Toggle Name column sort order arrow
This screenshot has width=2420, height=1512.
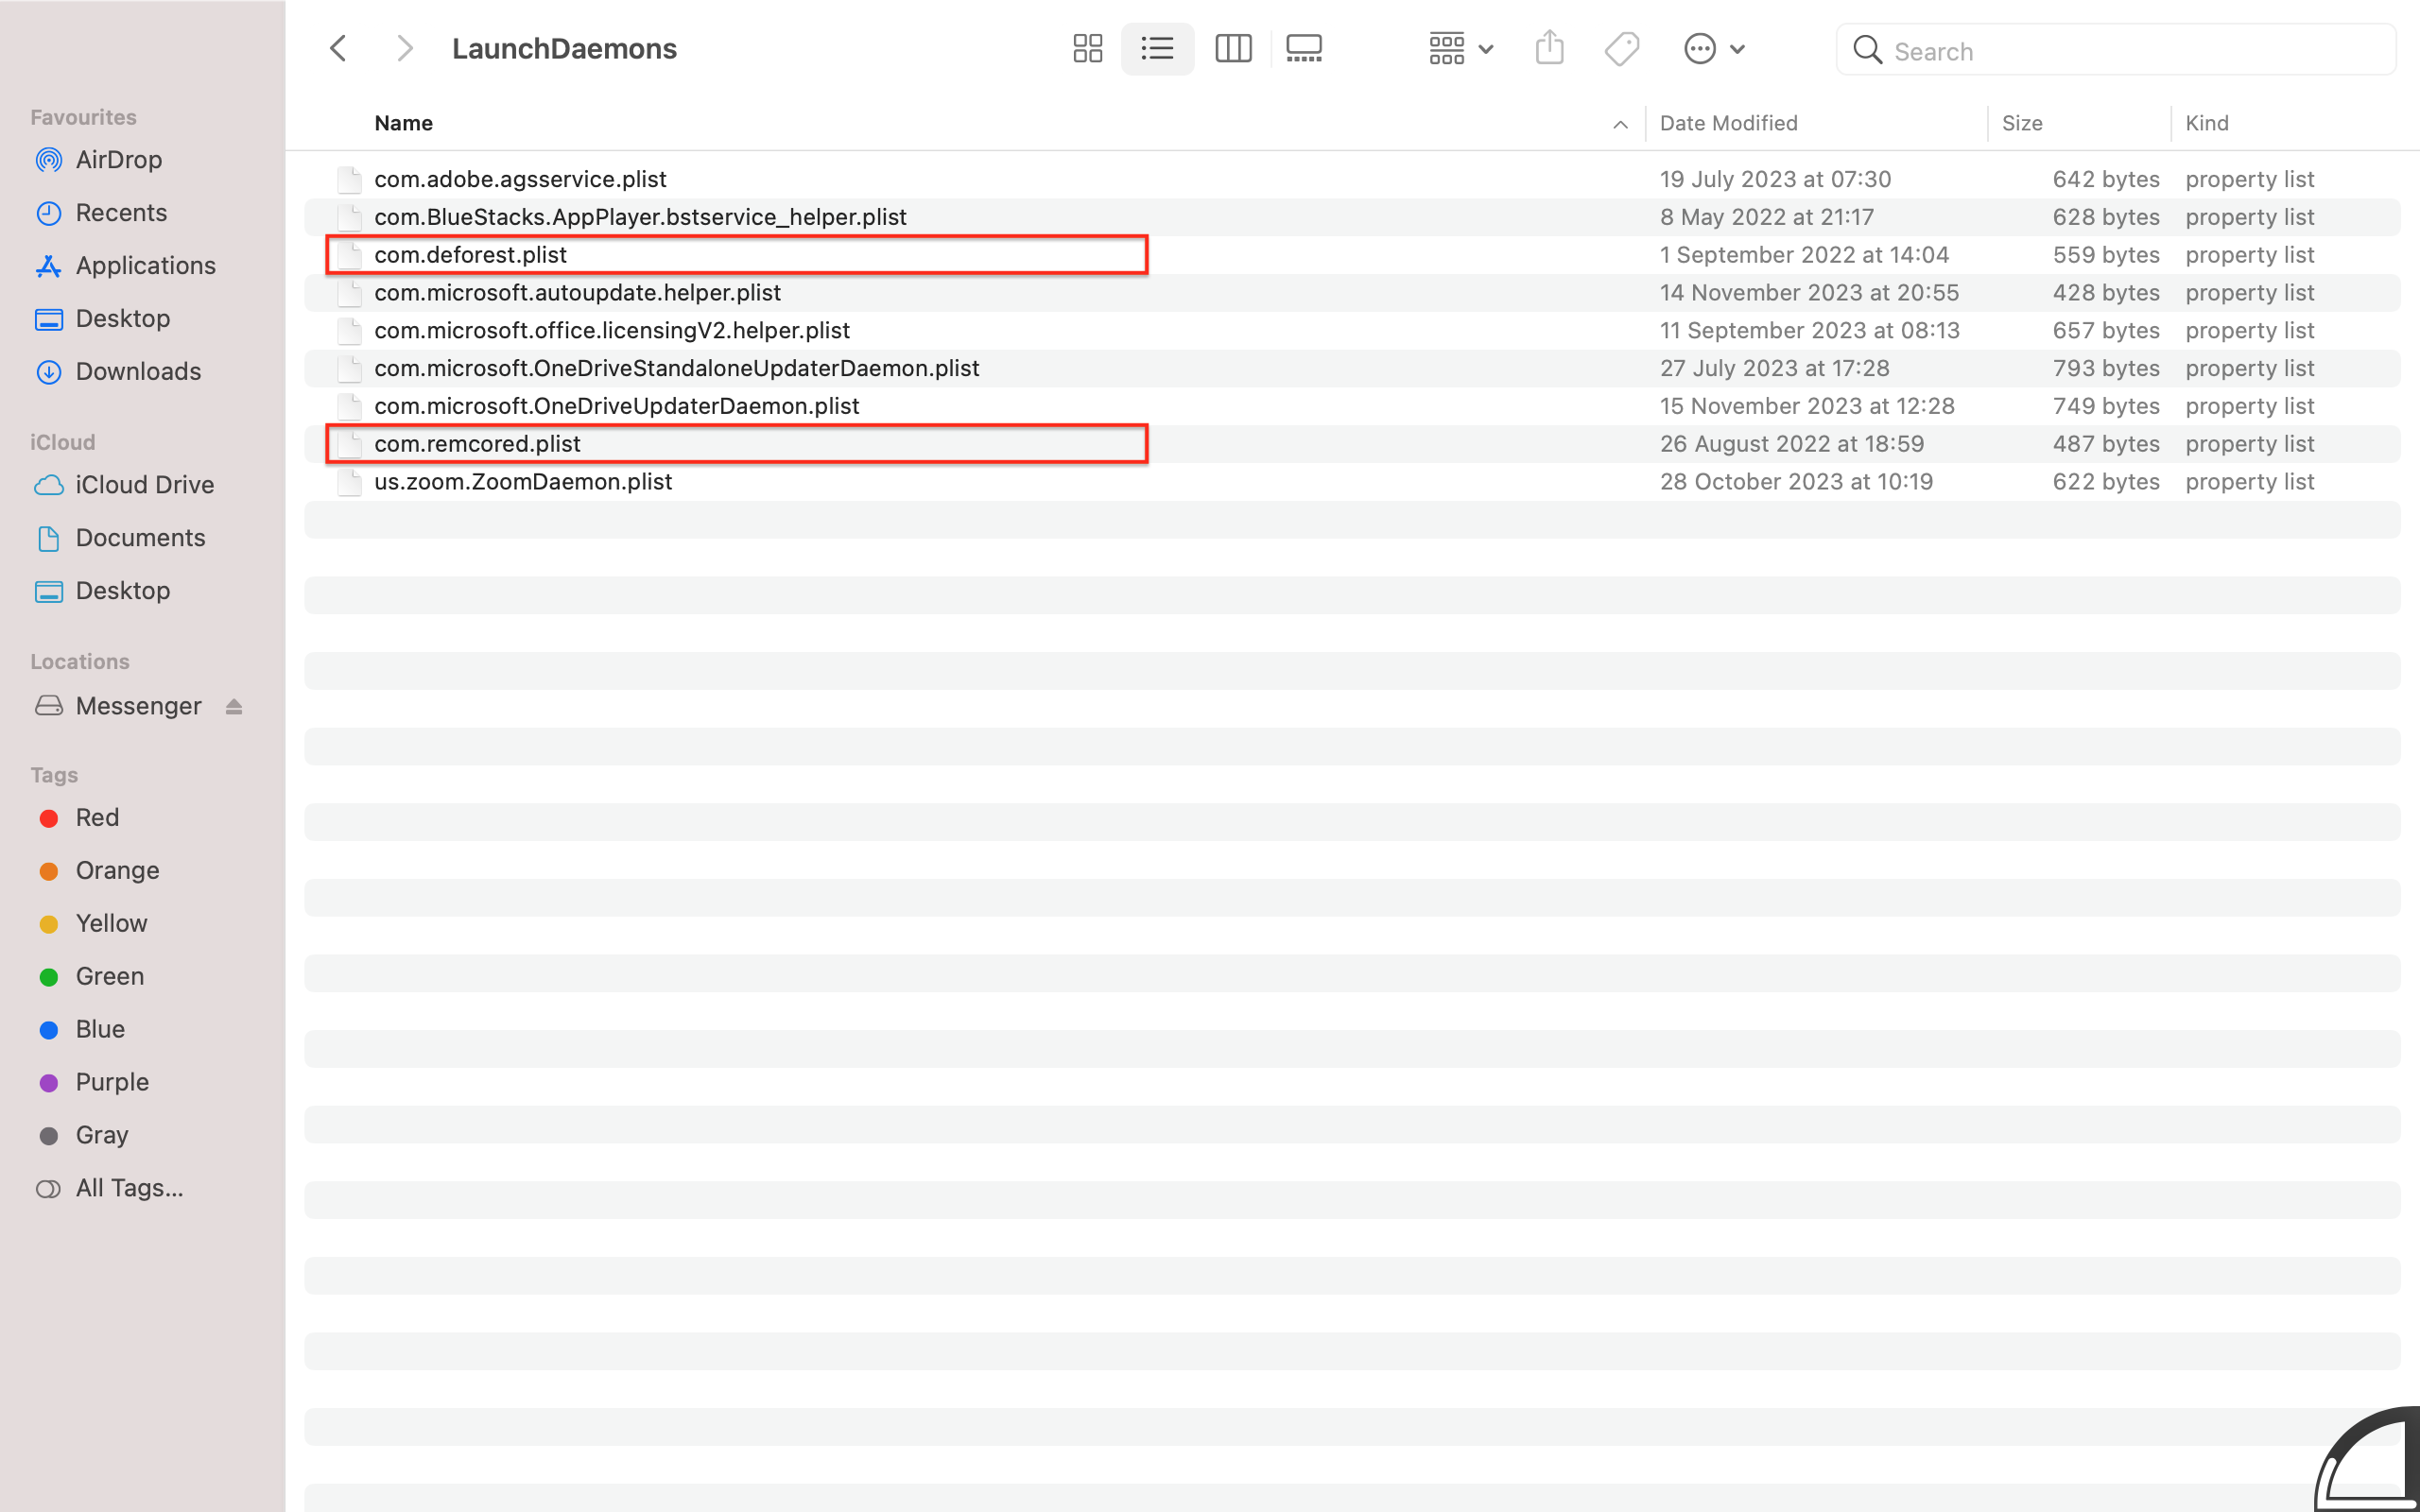tap(1620, 124)
